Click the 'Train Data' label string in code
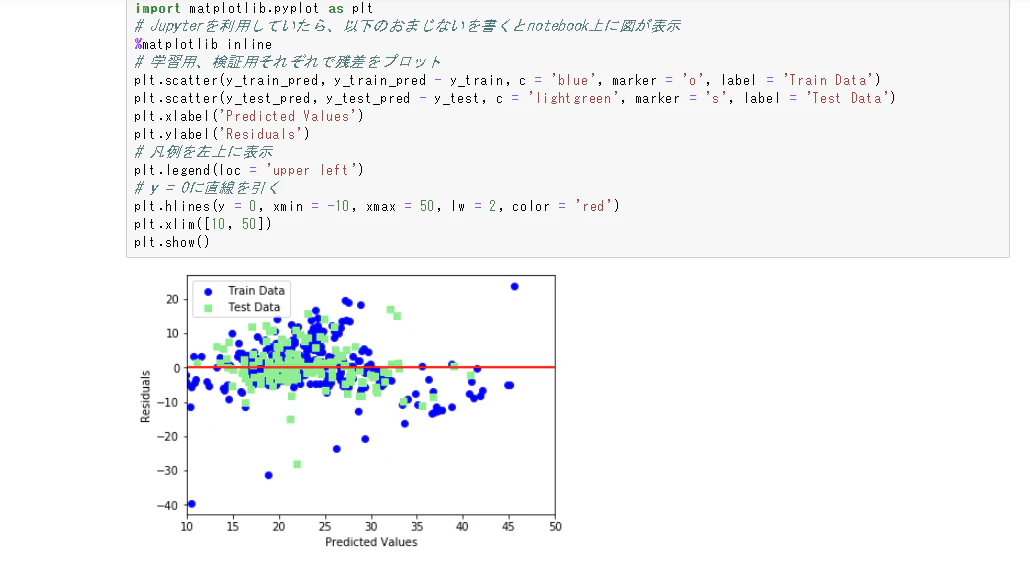 pos(828,80)
